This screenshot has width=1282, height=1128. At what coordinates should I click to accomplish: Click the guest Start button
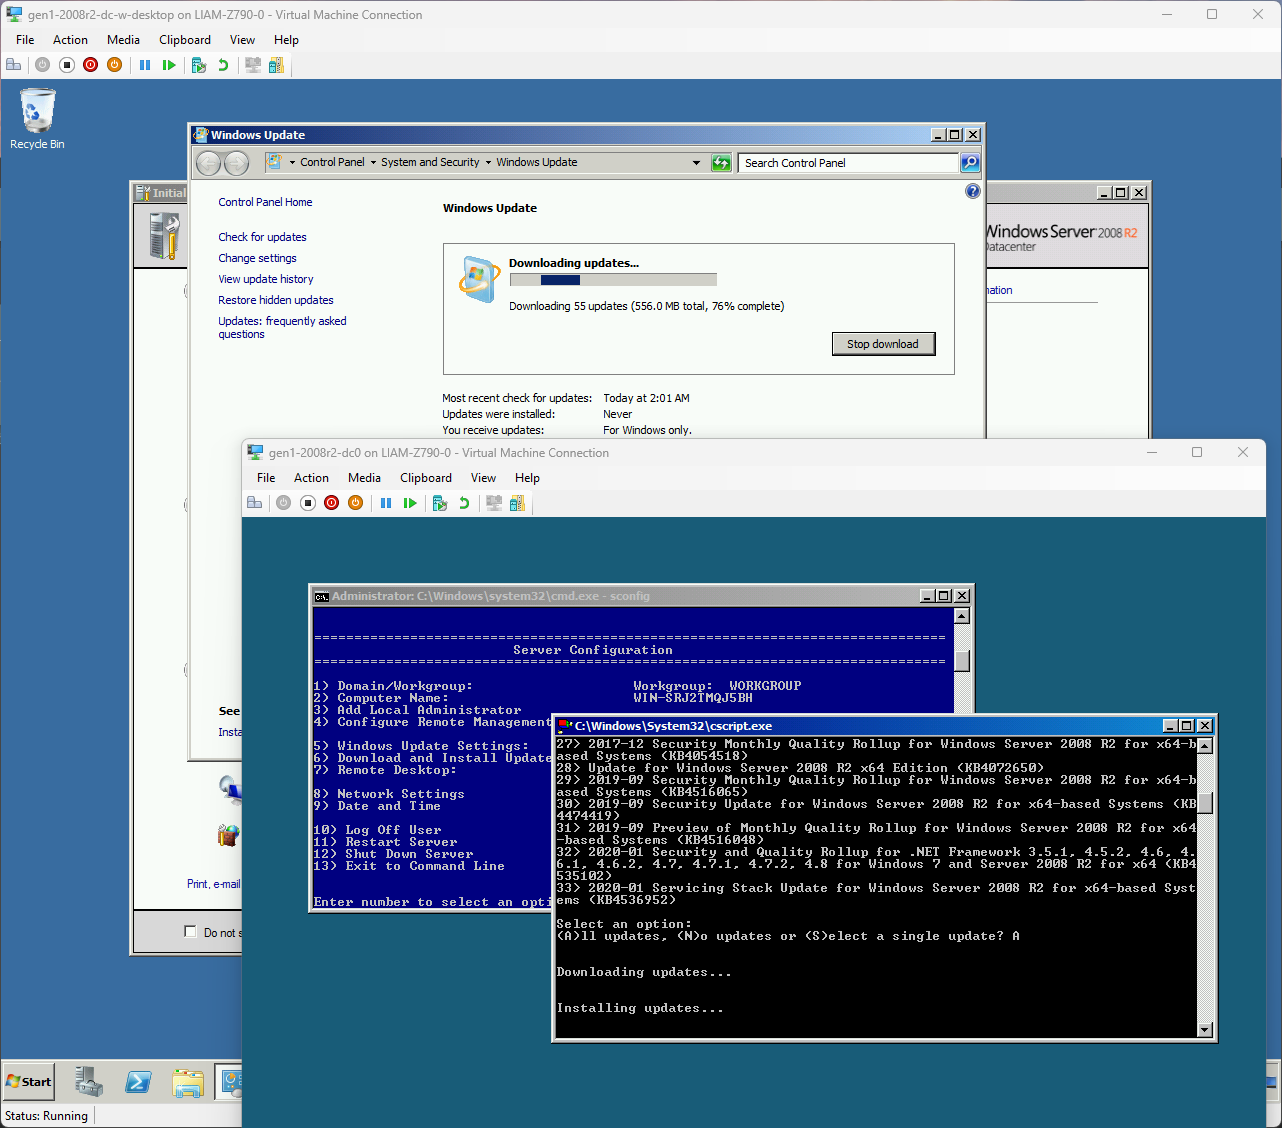(x=29, y=1082)
